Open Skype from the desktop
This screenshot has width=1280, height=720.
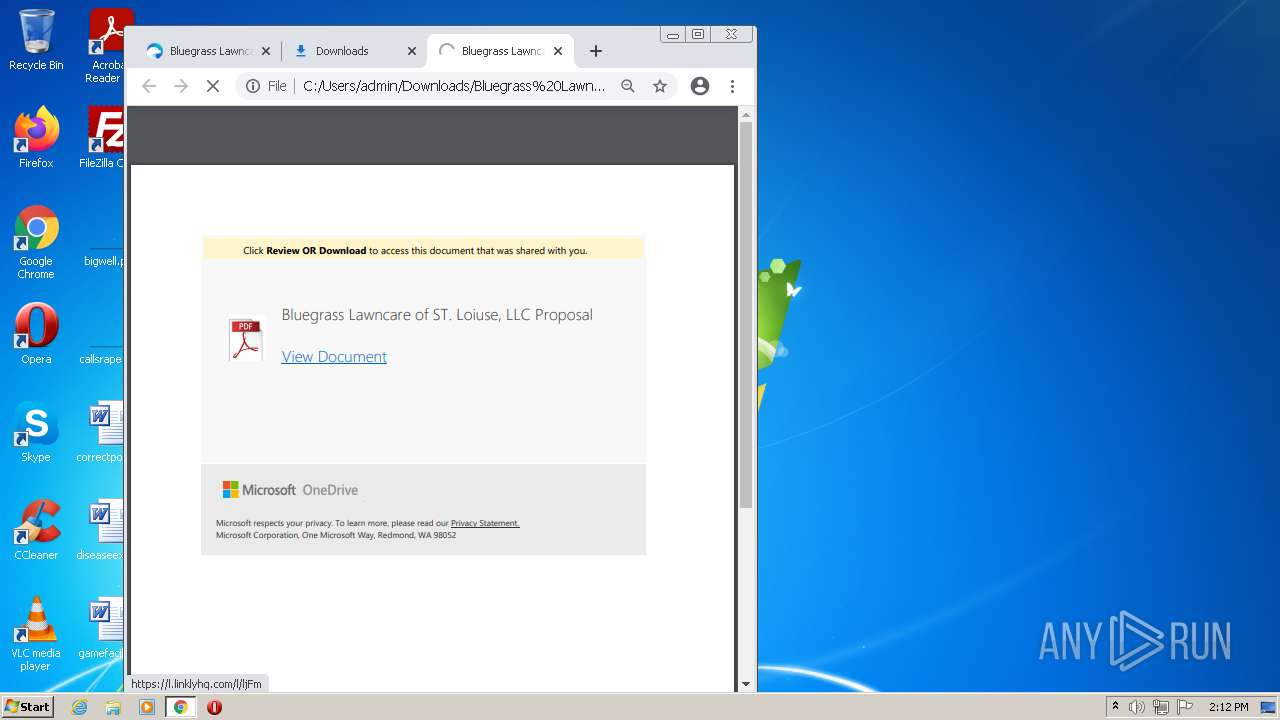[36, 432]
